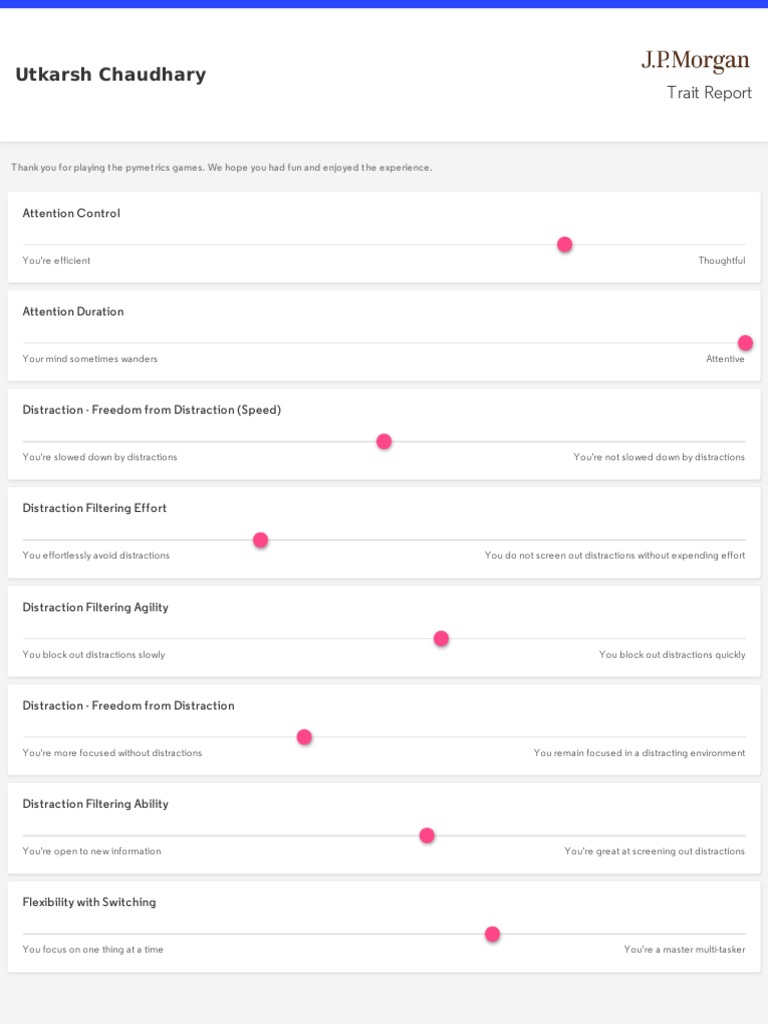Click the Distraction Filtering Ability slider dot

pyautogui.click(x=427, y=835)
